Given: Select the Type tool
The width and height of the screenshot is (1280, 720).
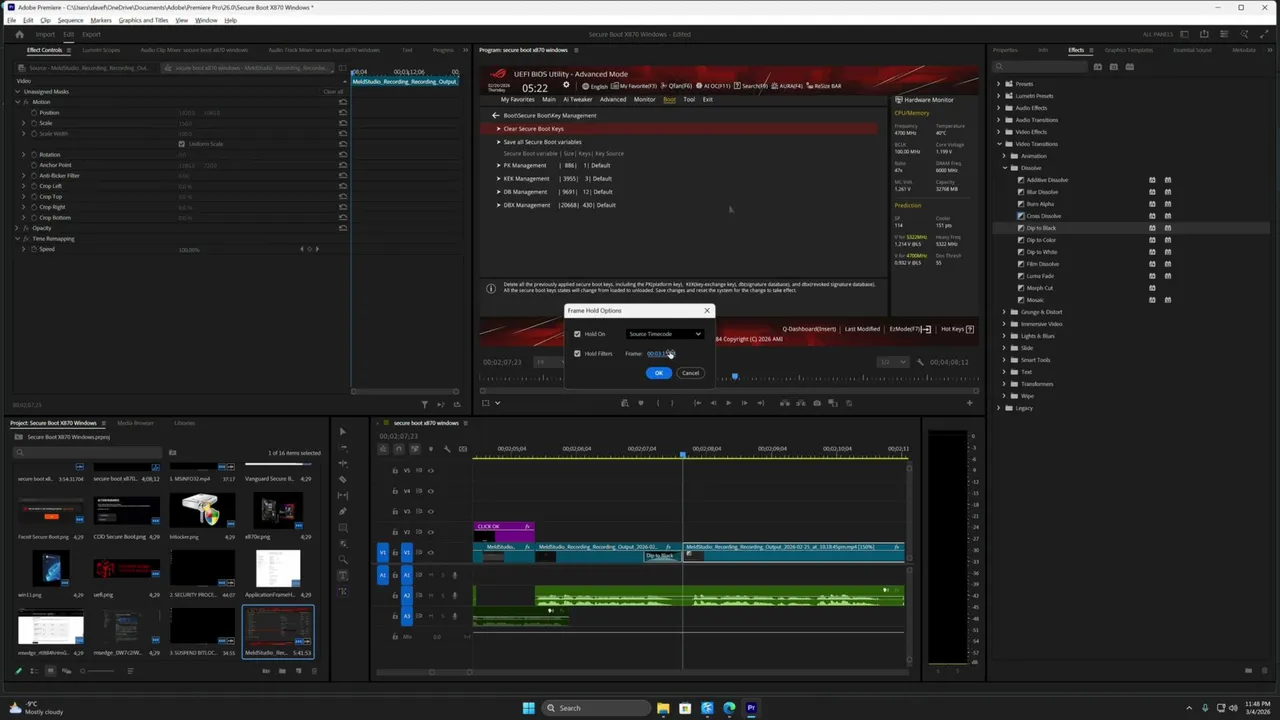Looking at the screenshot, I should tap(342, 575).
